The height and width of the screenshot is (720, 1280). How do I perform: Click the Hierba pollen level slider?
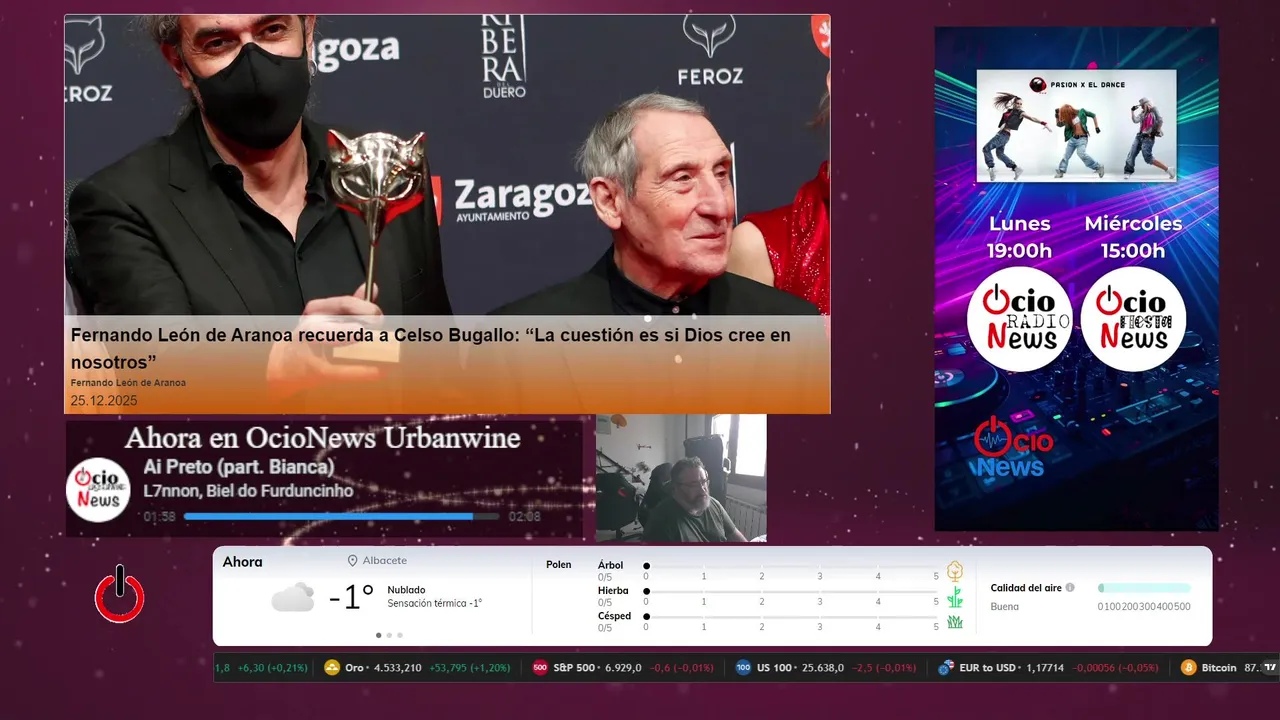pos(791,591)
